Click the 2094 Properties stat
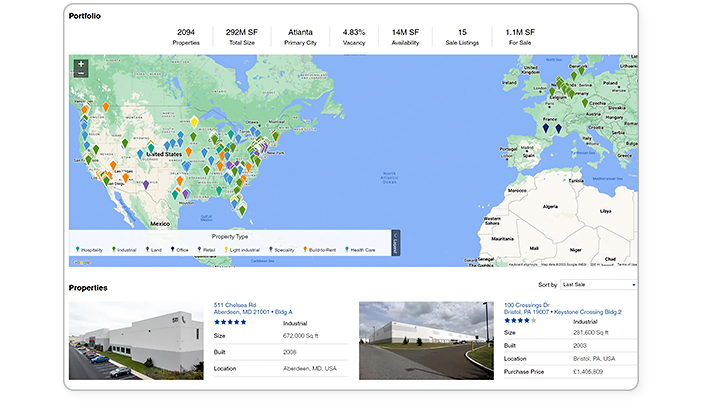This screenshot has width=702, height=409. (x=185, y=37)
